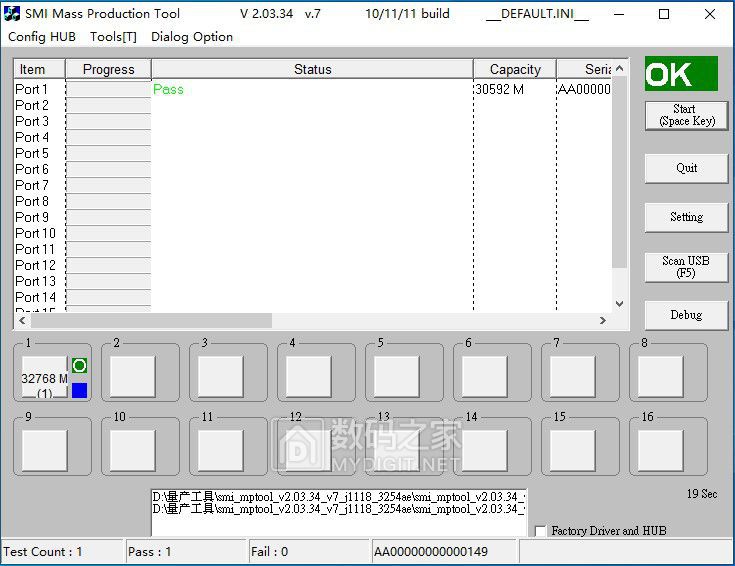
Task: Select the Port 10 row
Action: pos(35,233)
